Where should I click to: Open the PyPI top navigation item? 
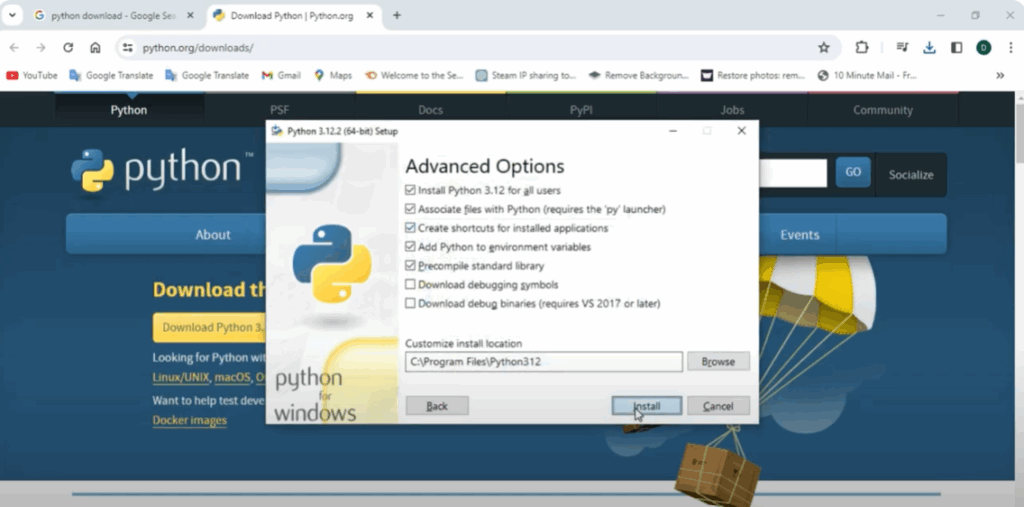(x=581, y=110)
